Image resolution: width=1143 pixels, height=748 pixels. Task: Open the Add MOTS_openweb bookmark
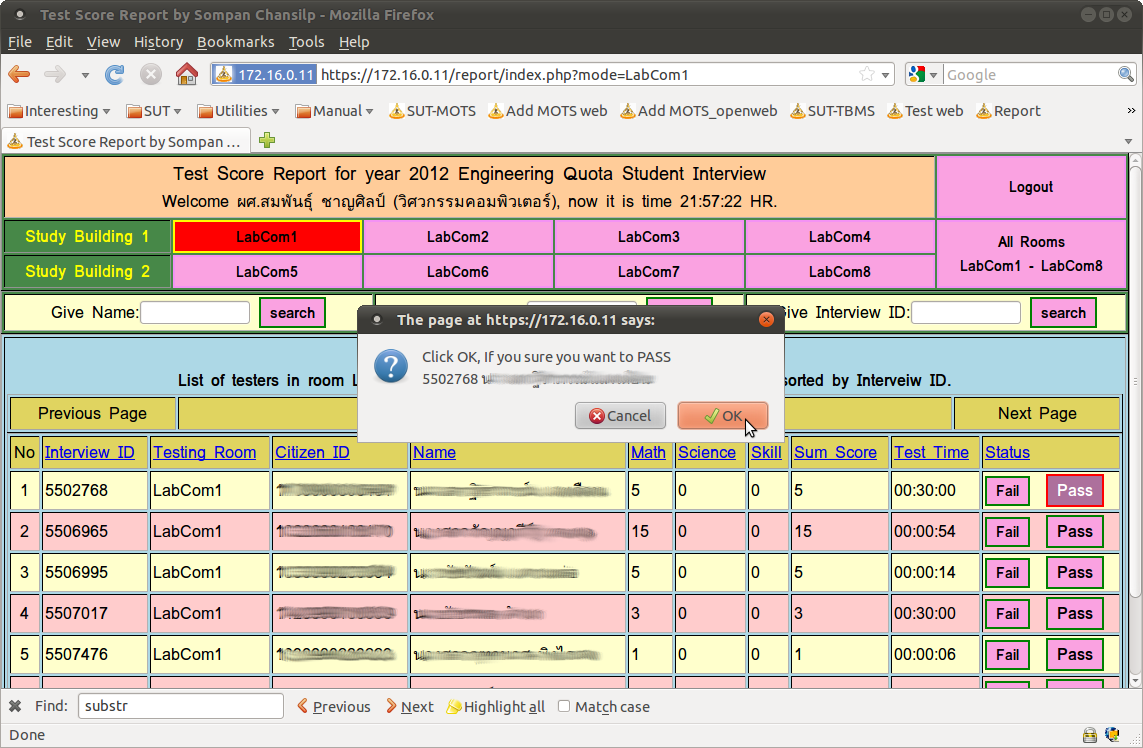pos(698,111)
